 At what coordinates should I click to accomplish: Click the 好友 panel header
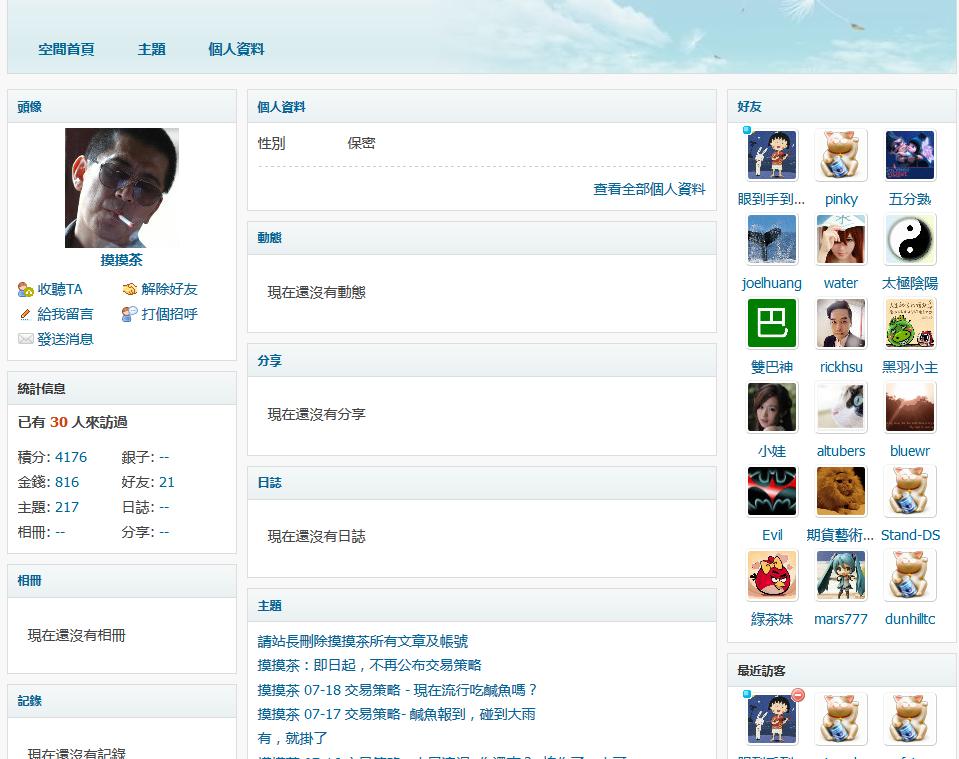click(841, 106)
